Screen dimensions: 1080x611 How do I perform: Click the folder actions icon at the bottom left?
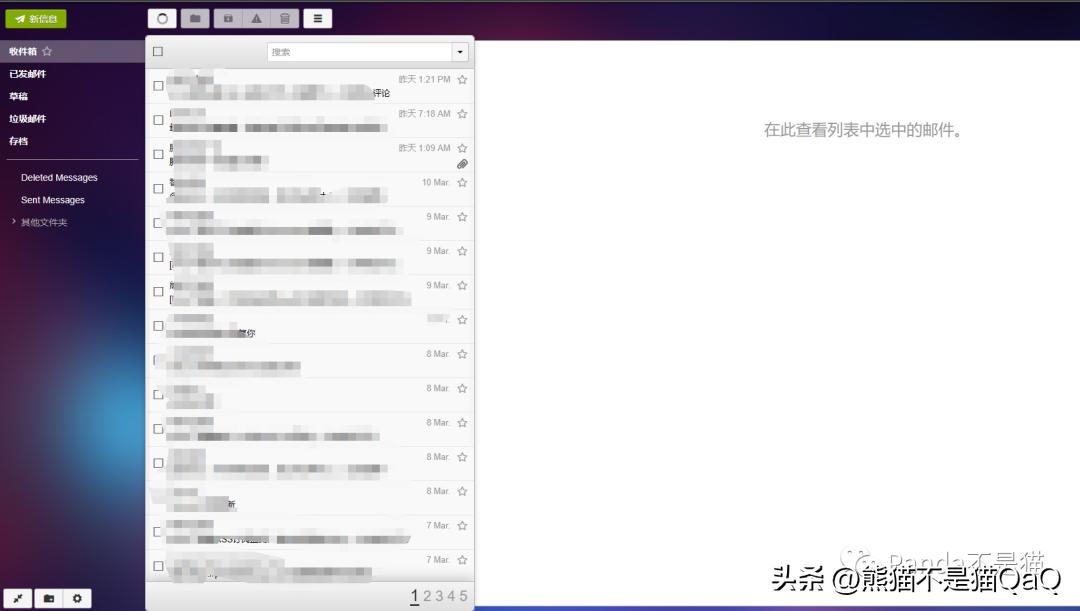click(48, 598)
